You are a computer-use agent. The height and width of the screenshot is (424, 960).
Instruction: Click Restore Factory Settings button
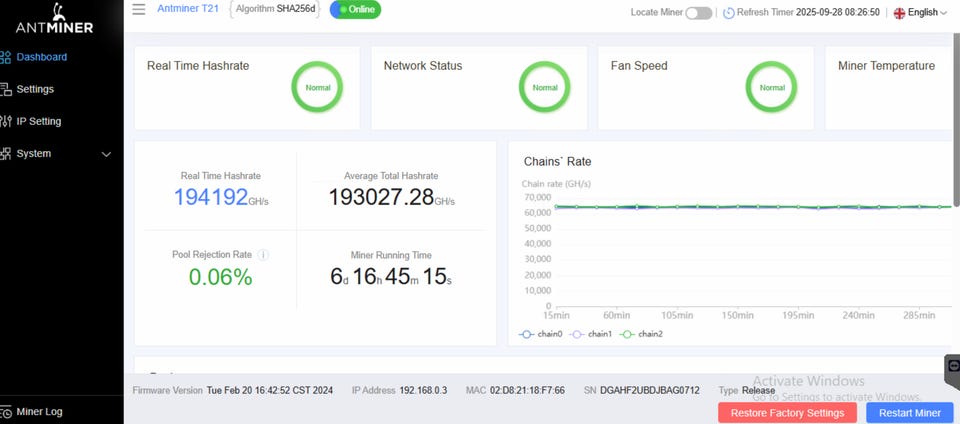(787, 413)
